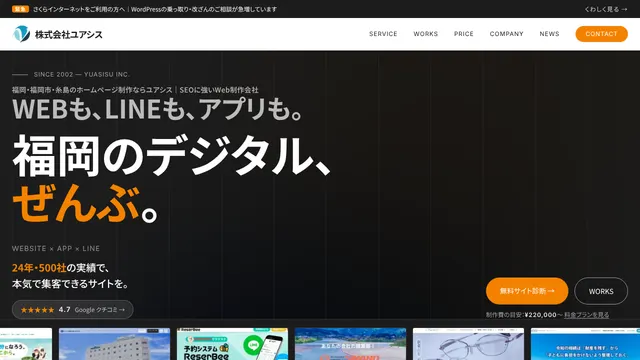Click the 福岡のデジタル headline
Viewport: 640px width, 360px height.
[172, 156]
